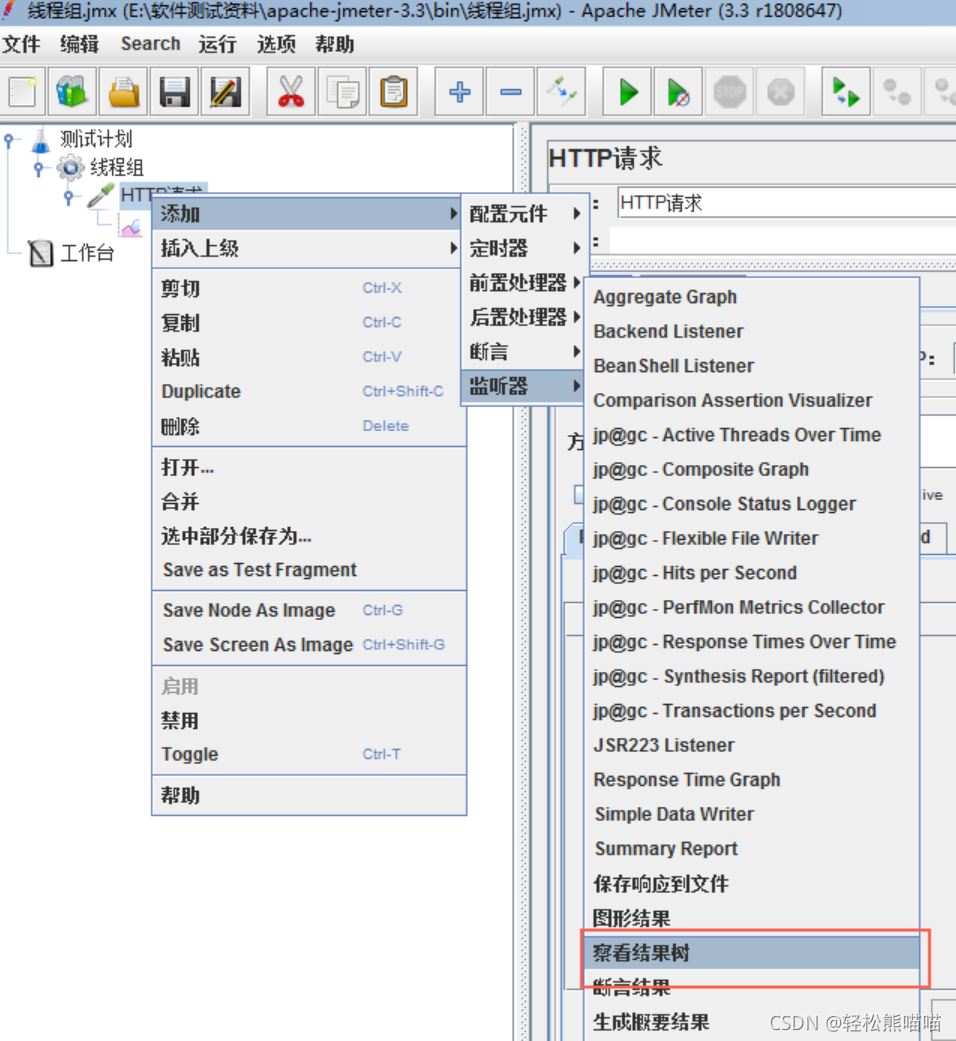Choose Save as Test Fragment

pos(308,570)
